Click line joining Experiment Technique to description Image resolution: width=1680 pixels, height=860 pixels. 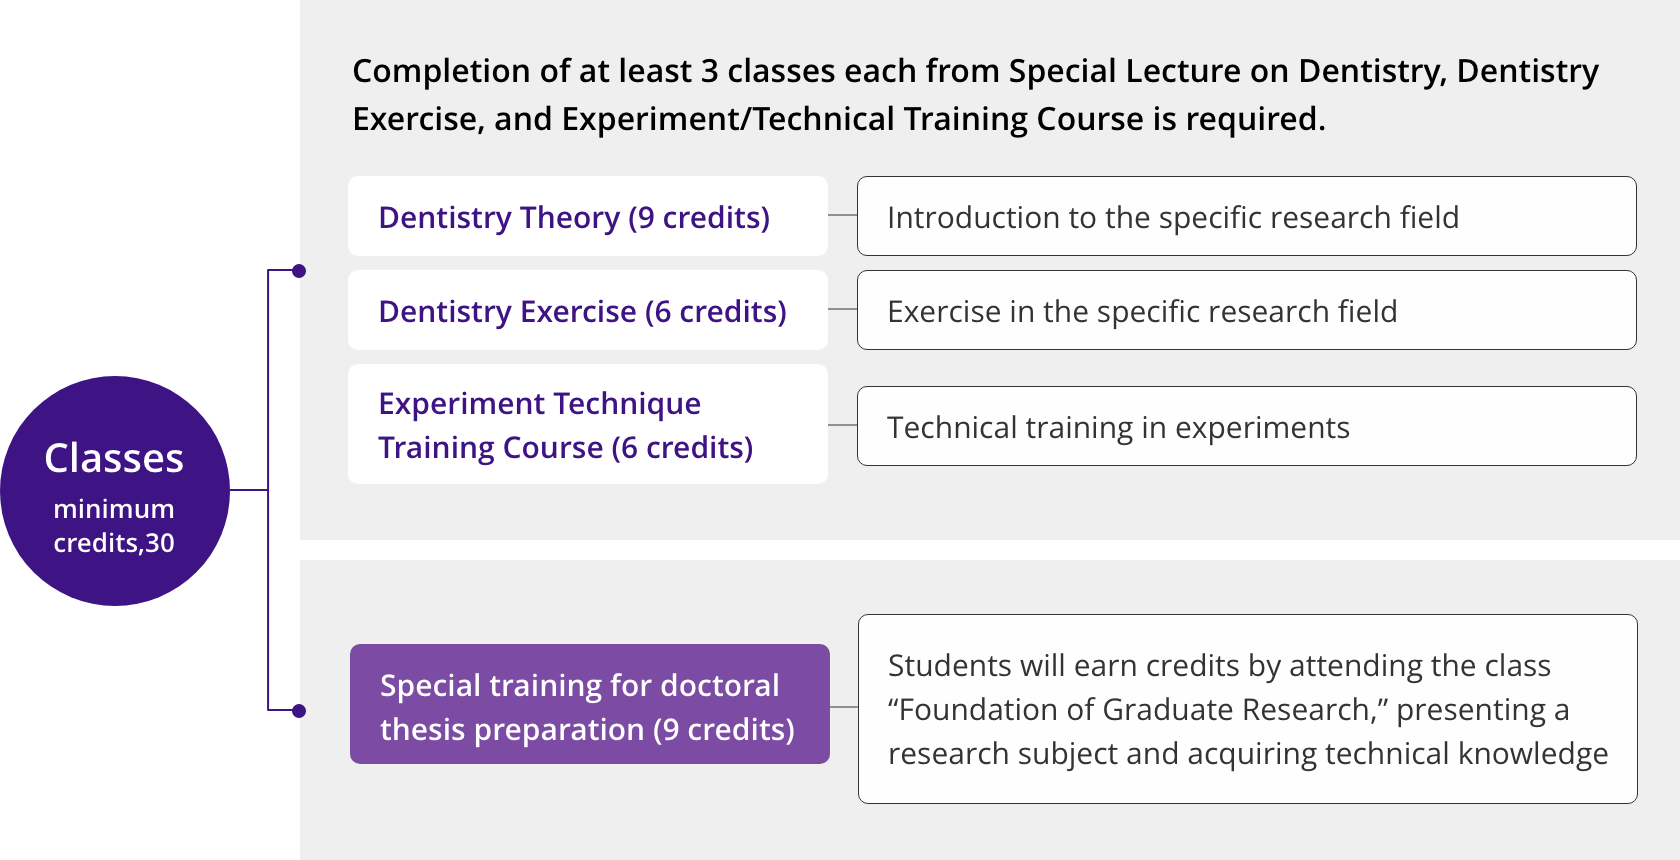coord(843,425)
